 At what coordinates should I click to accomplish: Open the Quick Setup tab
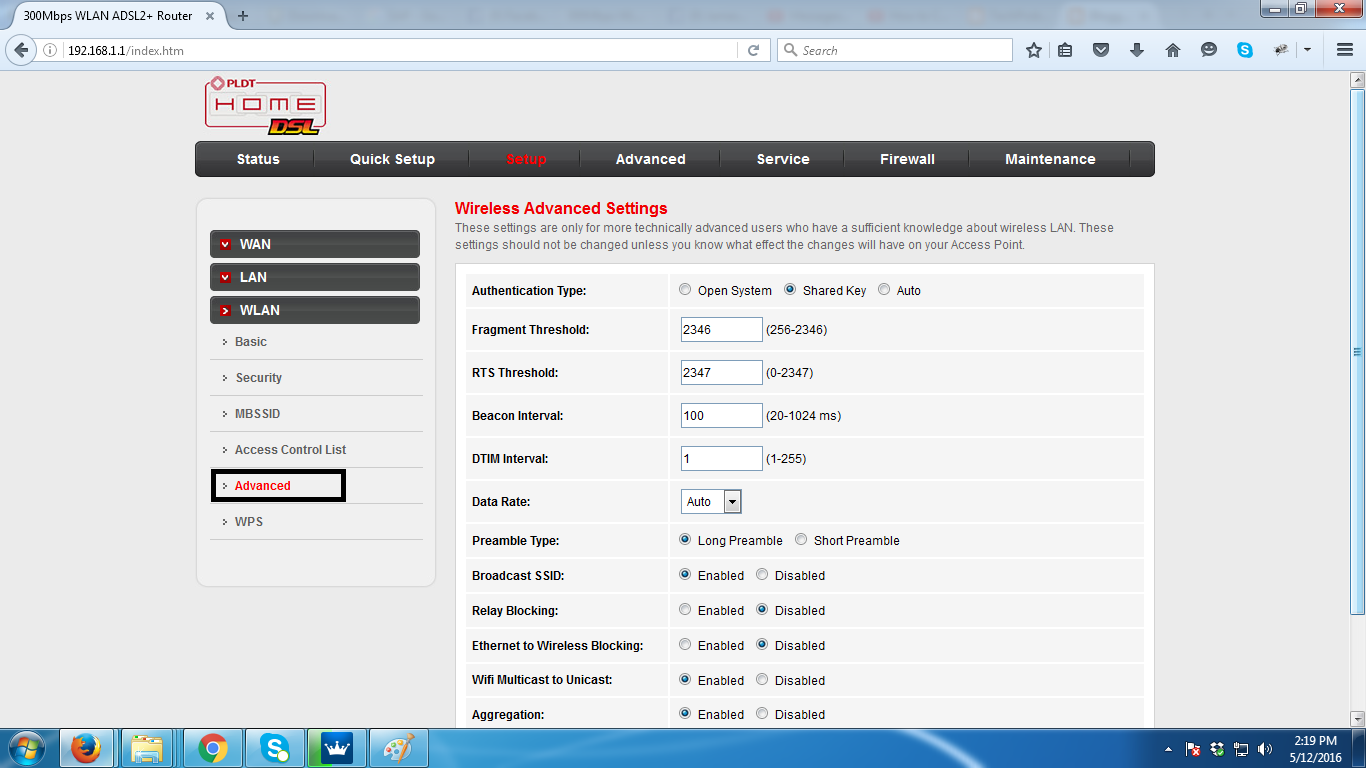coord(392,159)
